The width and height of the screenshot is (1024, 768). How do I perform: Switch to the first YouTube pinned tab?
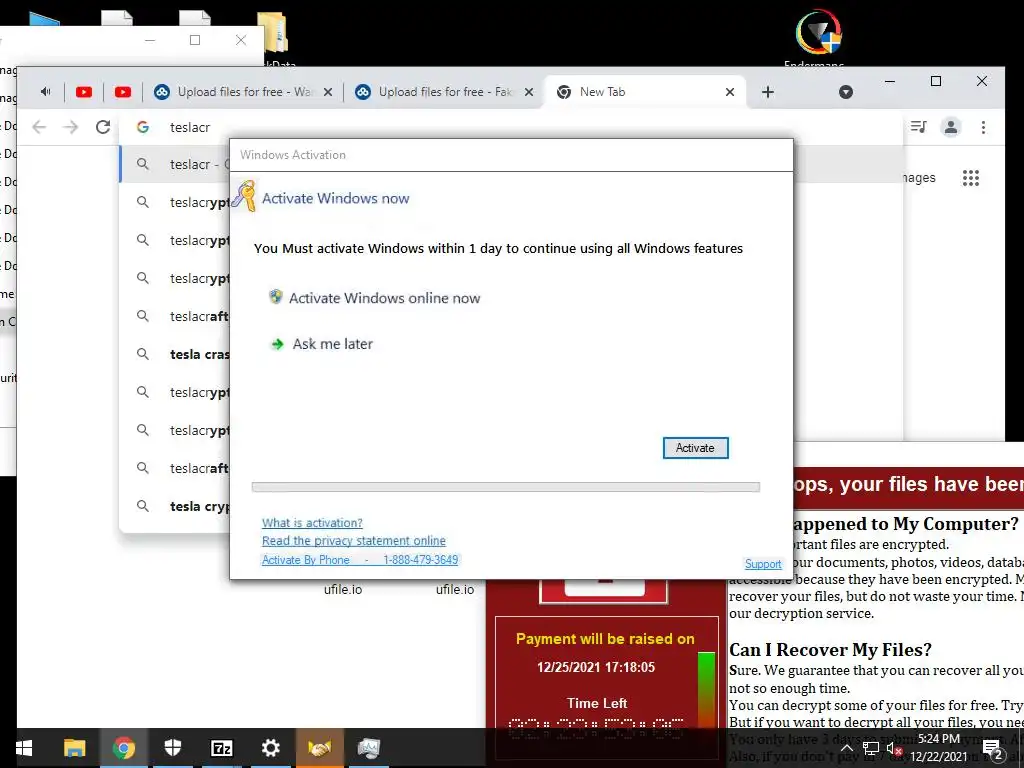(x=84, y=92)
